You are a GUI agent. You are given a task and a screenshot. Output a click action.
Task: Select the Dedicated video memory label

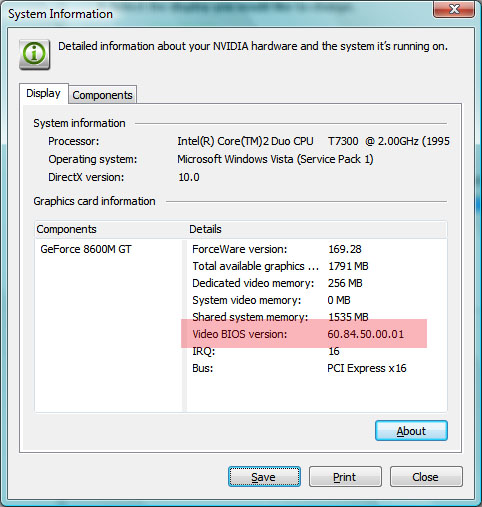[x=253, y=283]
